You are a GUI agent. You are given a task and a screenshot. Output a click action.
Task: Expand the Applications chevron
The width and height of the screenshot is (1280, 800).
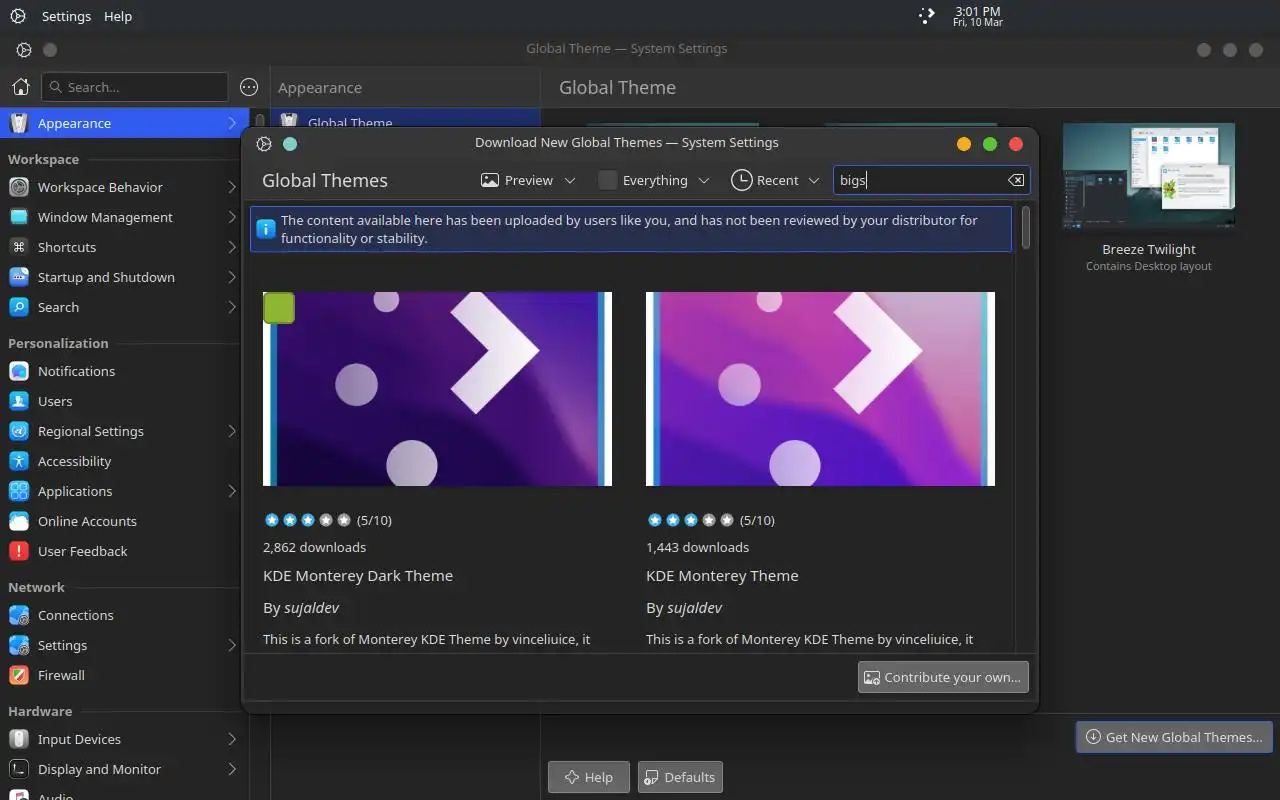(232, 491)
